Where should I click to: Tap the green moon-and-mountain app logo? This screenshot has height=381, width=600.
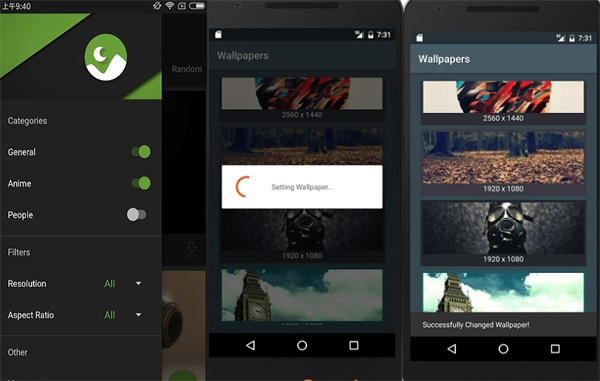(x=106, y=57)
